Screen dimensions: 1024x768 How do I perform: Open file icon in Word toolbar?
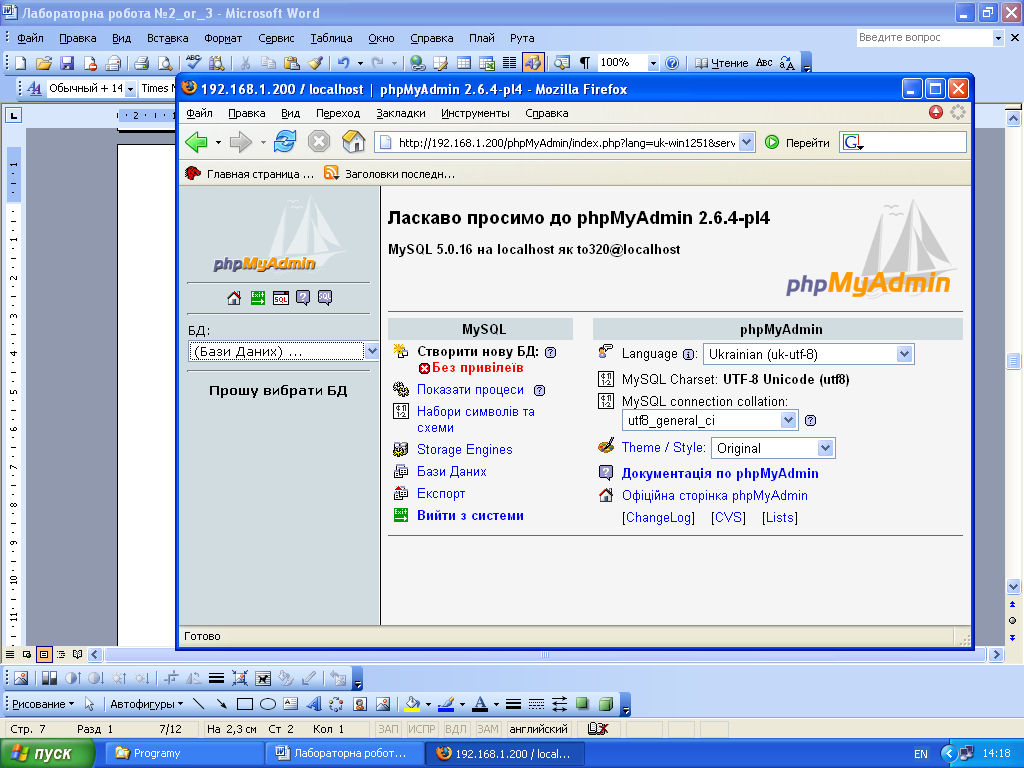[44, 63]
